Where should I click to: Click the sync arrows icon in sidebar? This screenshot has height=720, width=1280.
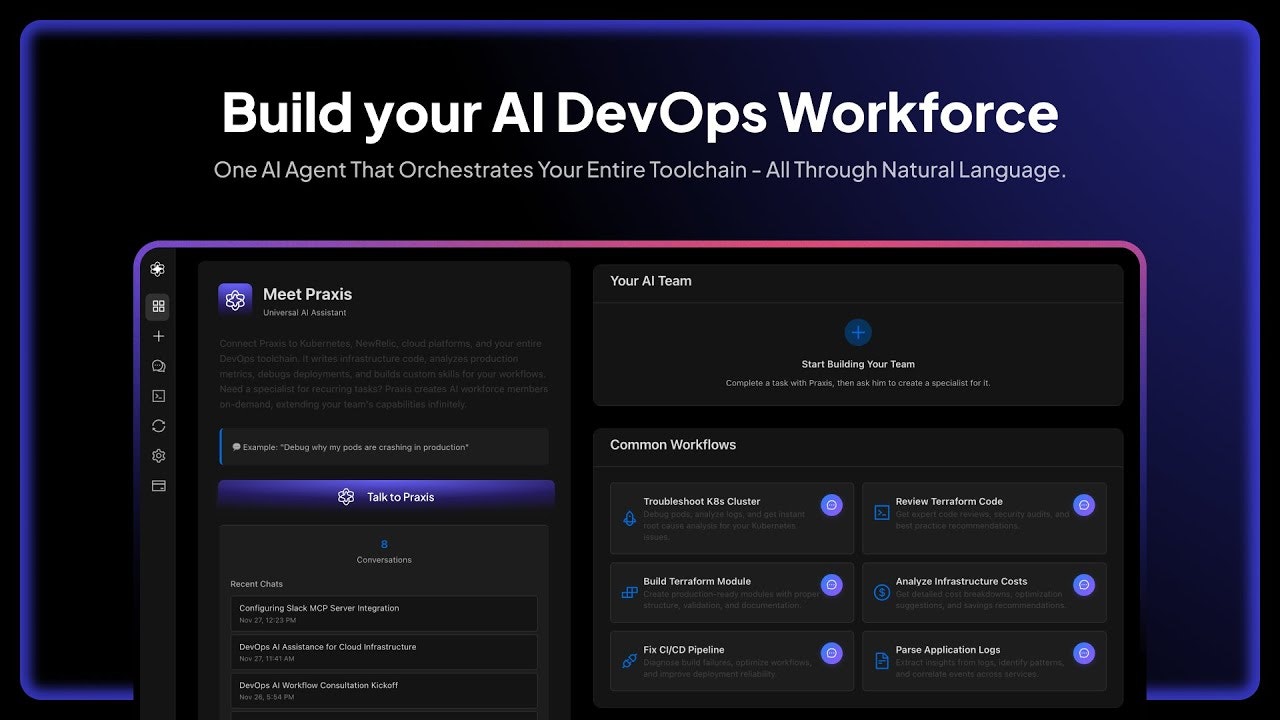tap(158, 426)
